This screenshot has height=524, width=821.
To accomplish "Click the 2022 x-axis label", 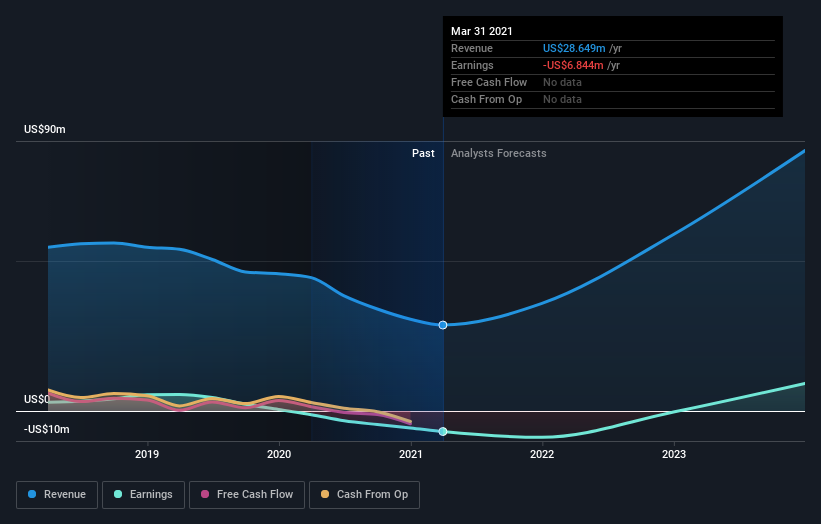I will tap(542, 454).
